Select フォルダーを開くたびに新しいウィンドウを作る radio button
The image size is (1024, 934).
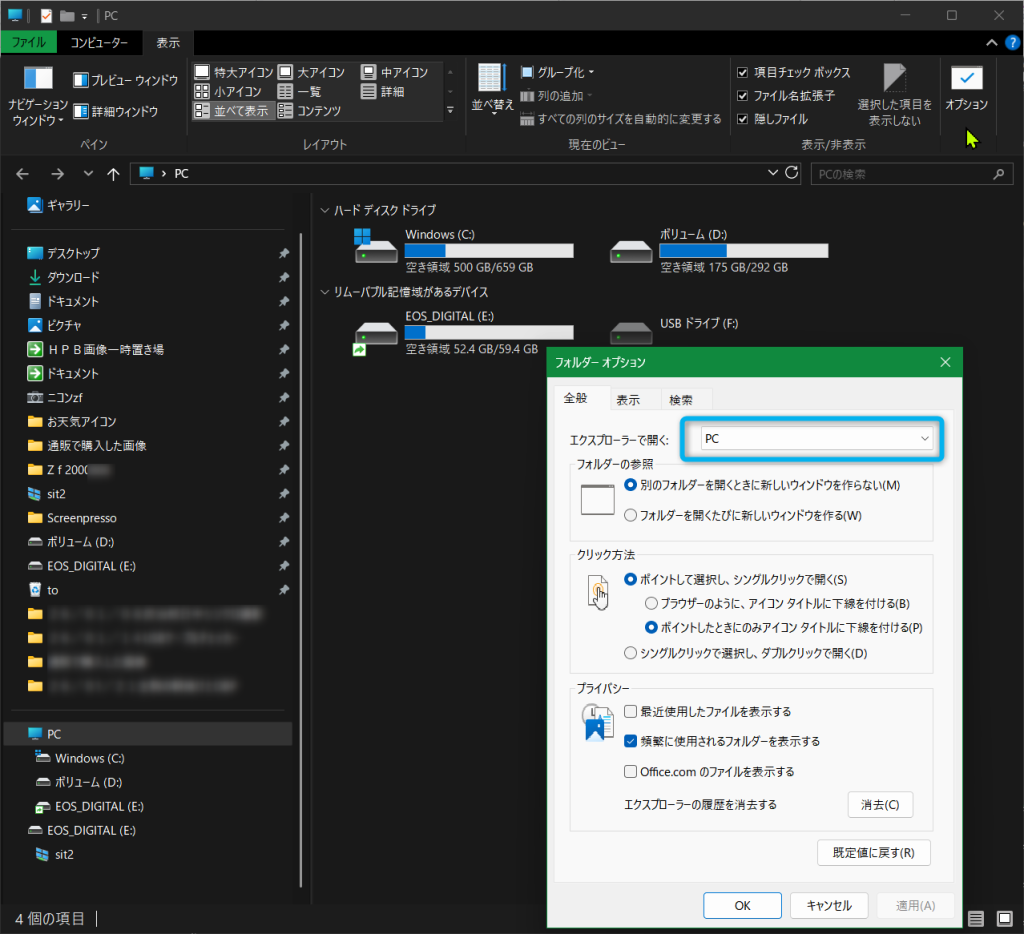[630, 516]
